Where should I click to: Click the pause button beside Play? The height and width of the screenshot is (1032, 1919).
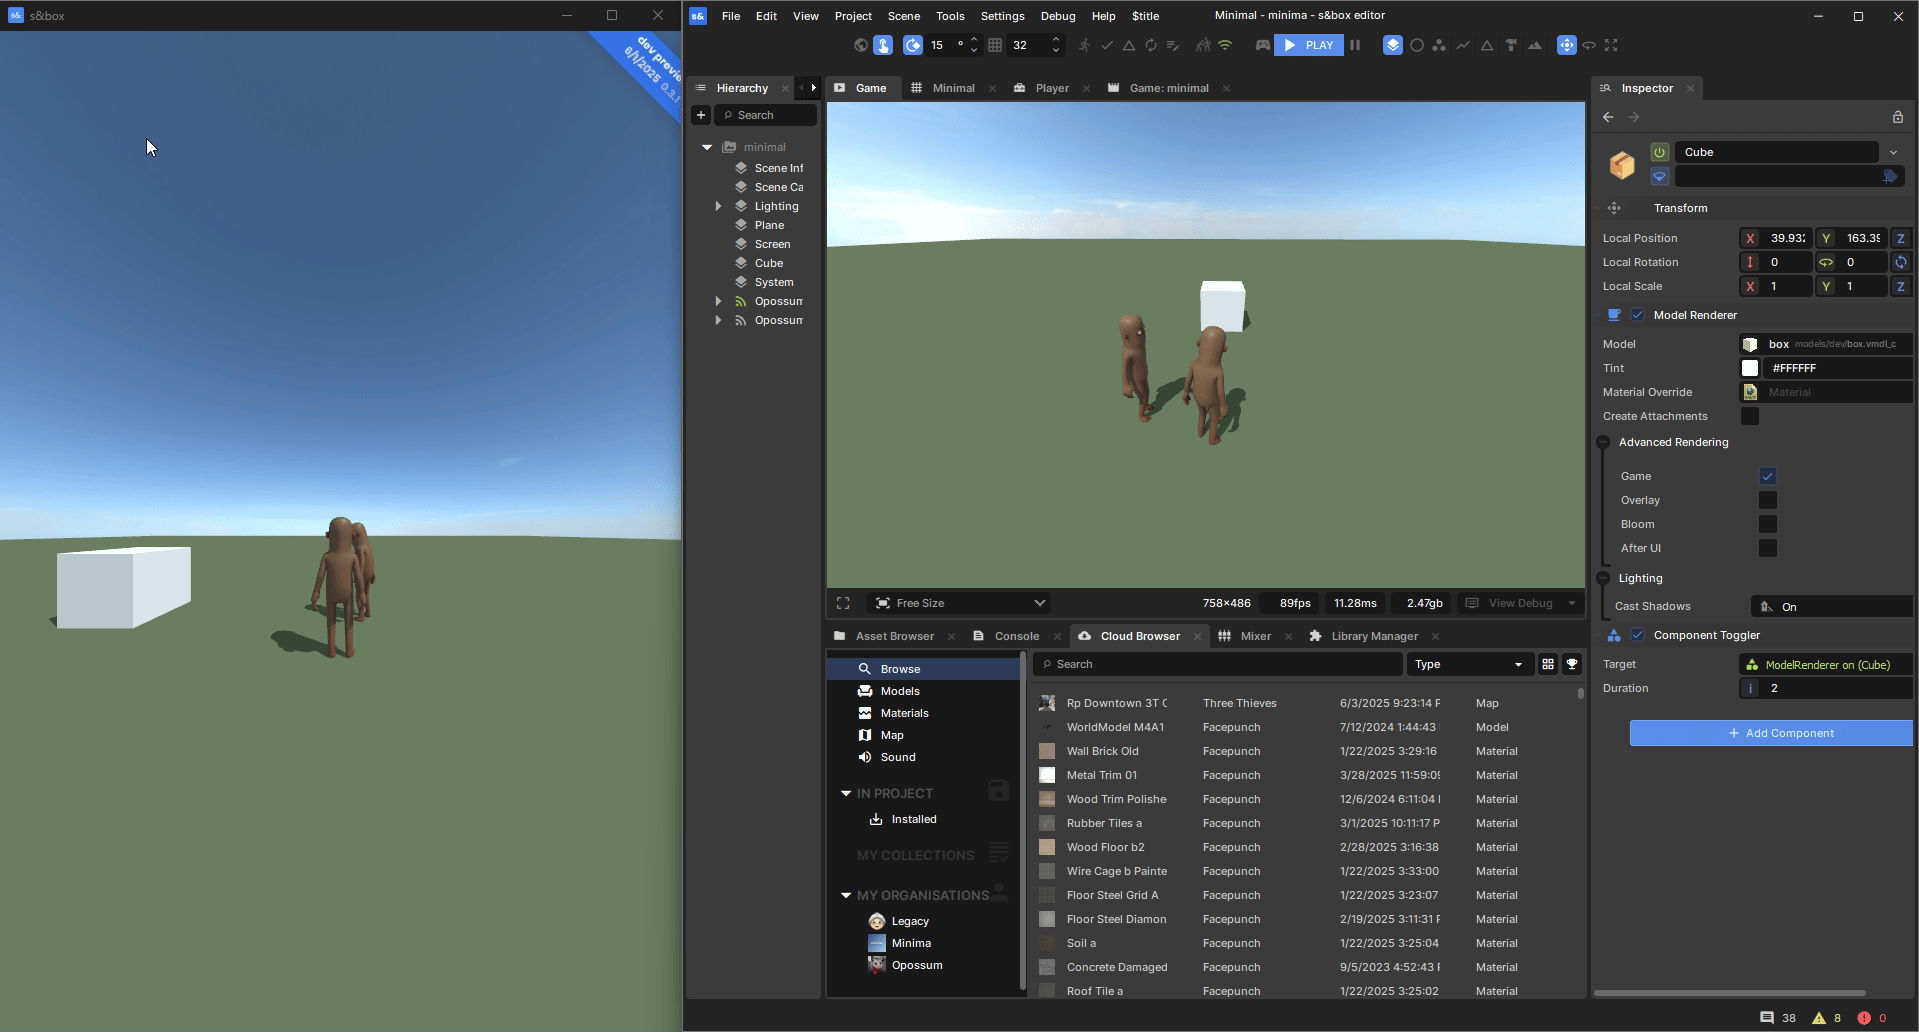[x=1355, y=45]
